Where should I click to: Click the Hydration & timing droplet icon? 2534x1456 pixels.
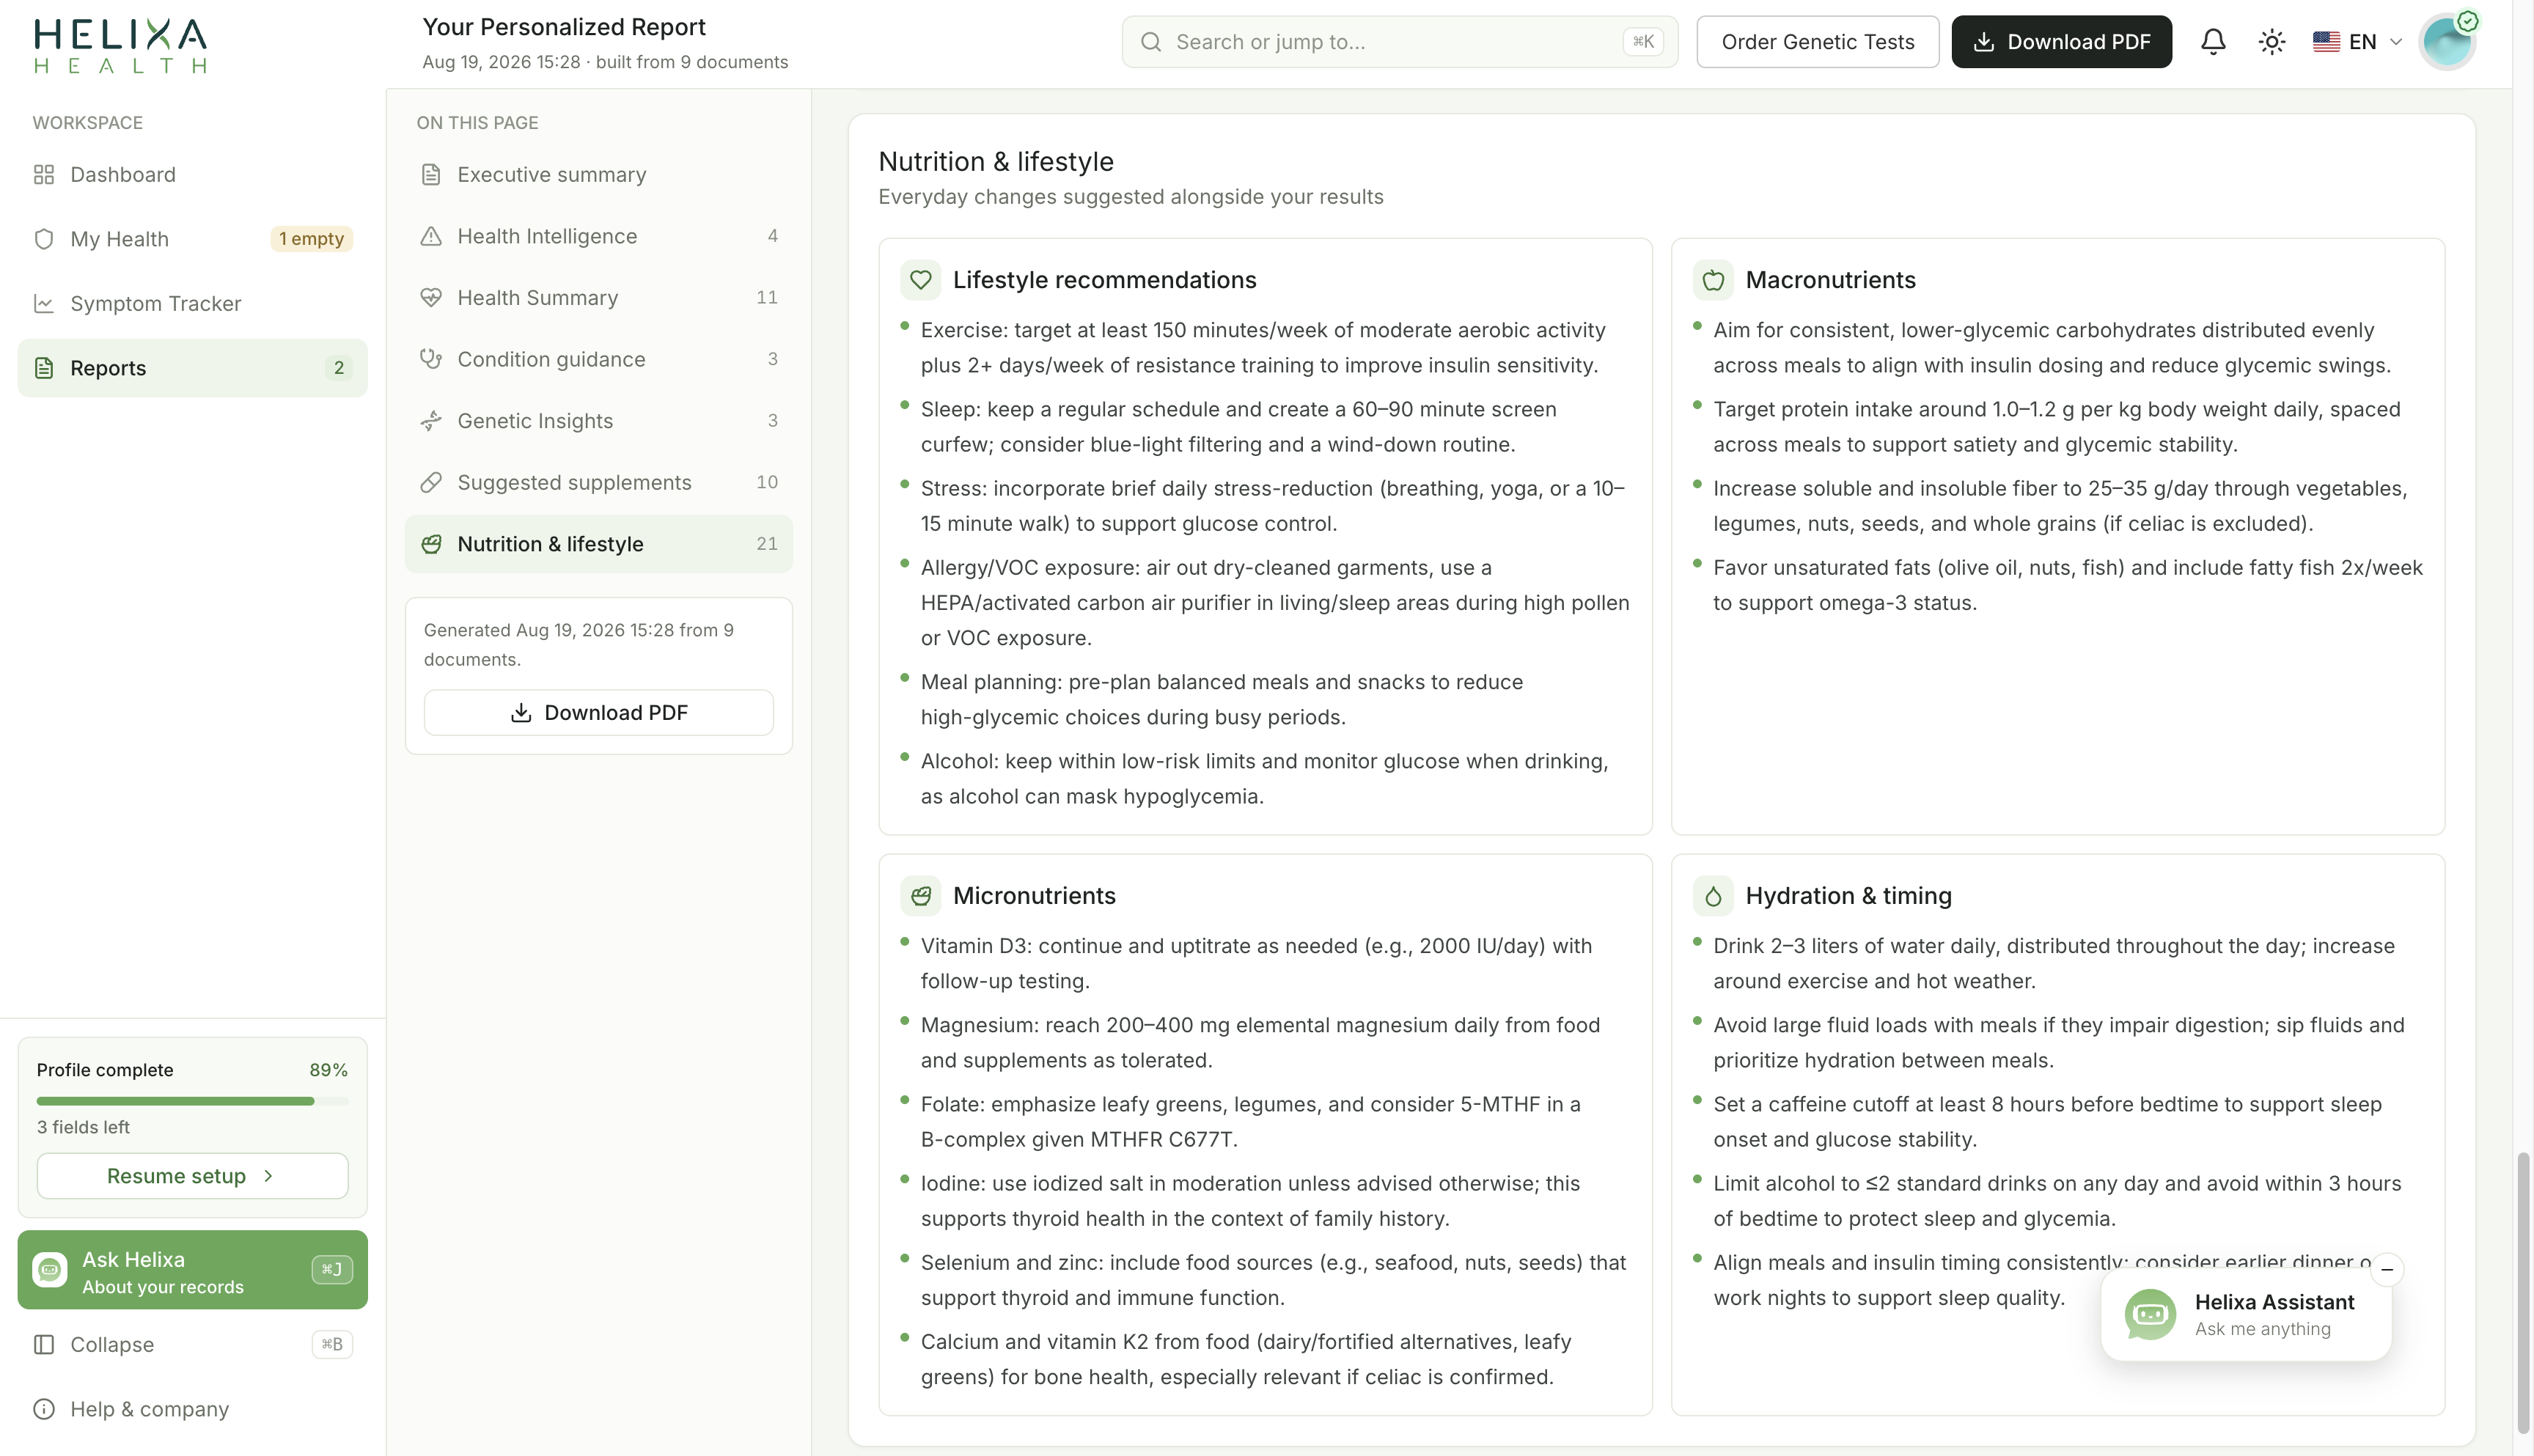point(1713,896)
